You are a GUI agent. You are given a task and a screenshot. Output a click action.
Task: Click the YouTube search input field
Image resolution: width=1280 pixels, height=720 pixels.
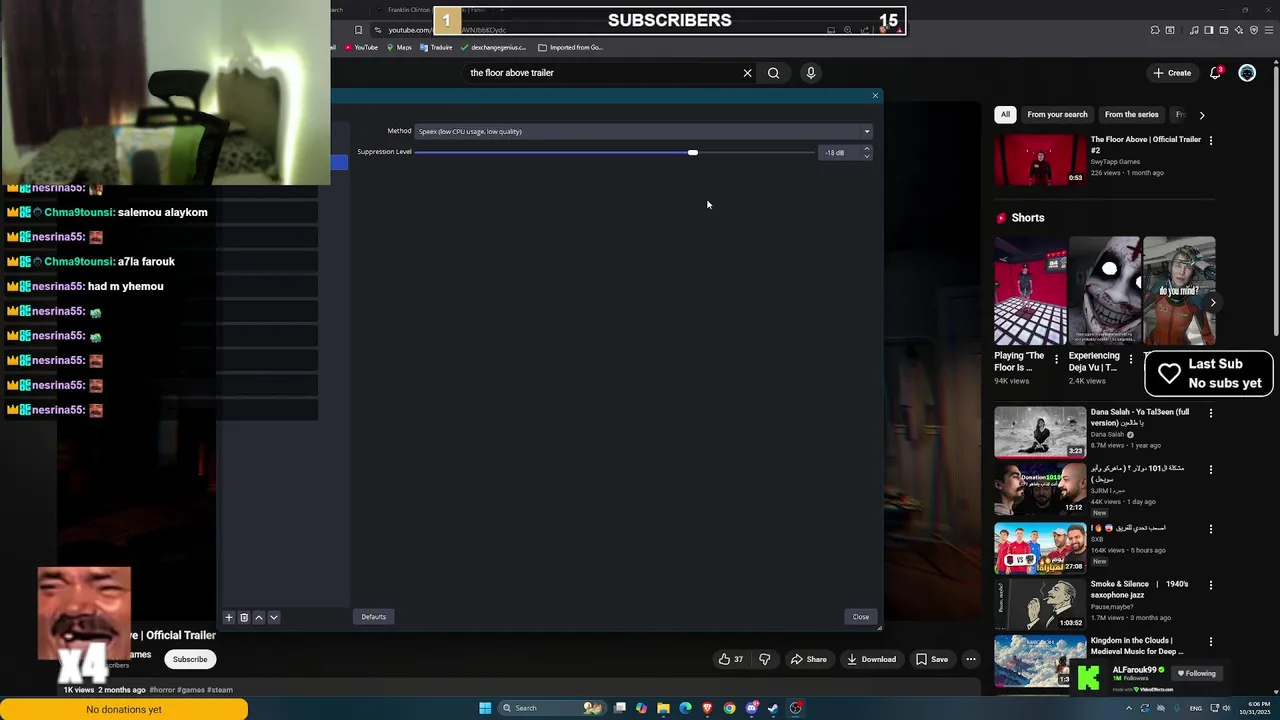pos(600,73)
